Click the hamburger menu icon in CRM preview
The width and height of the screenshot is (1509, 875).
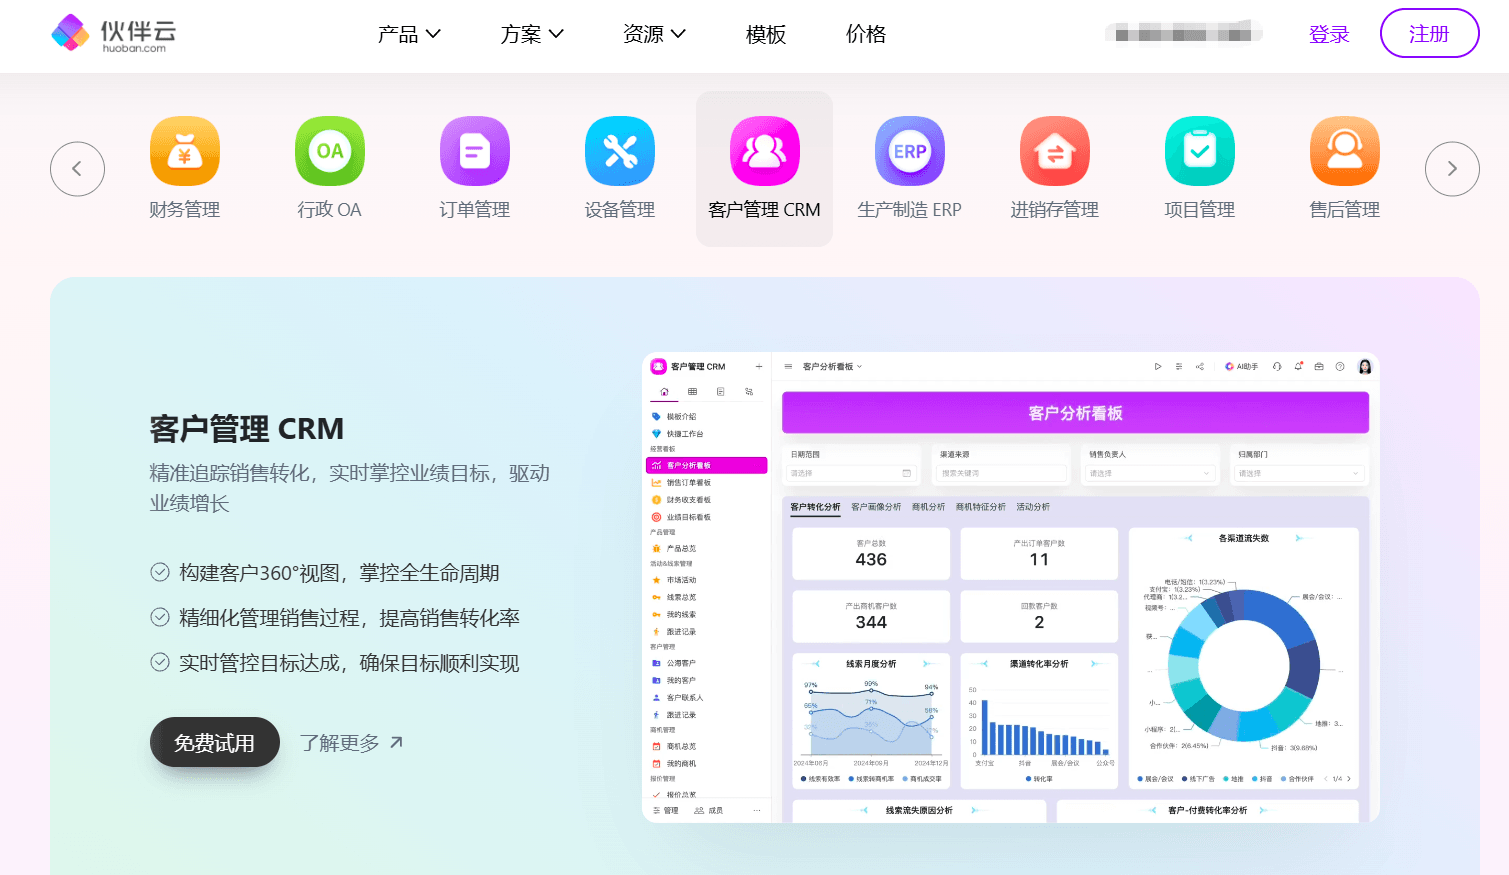click(788, 367)
